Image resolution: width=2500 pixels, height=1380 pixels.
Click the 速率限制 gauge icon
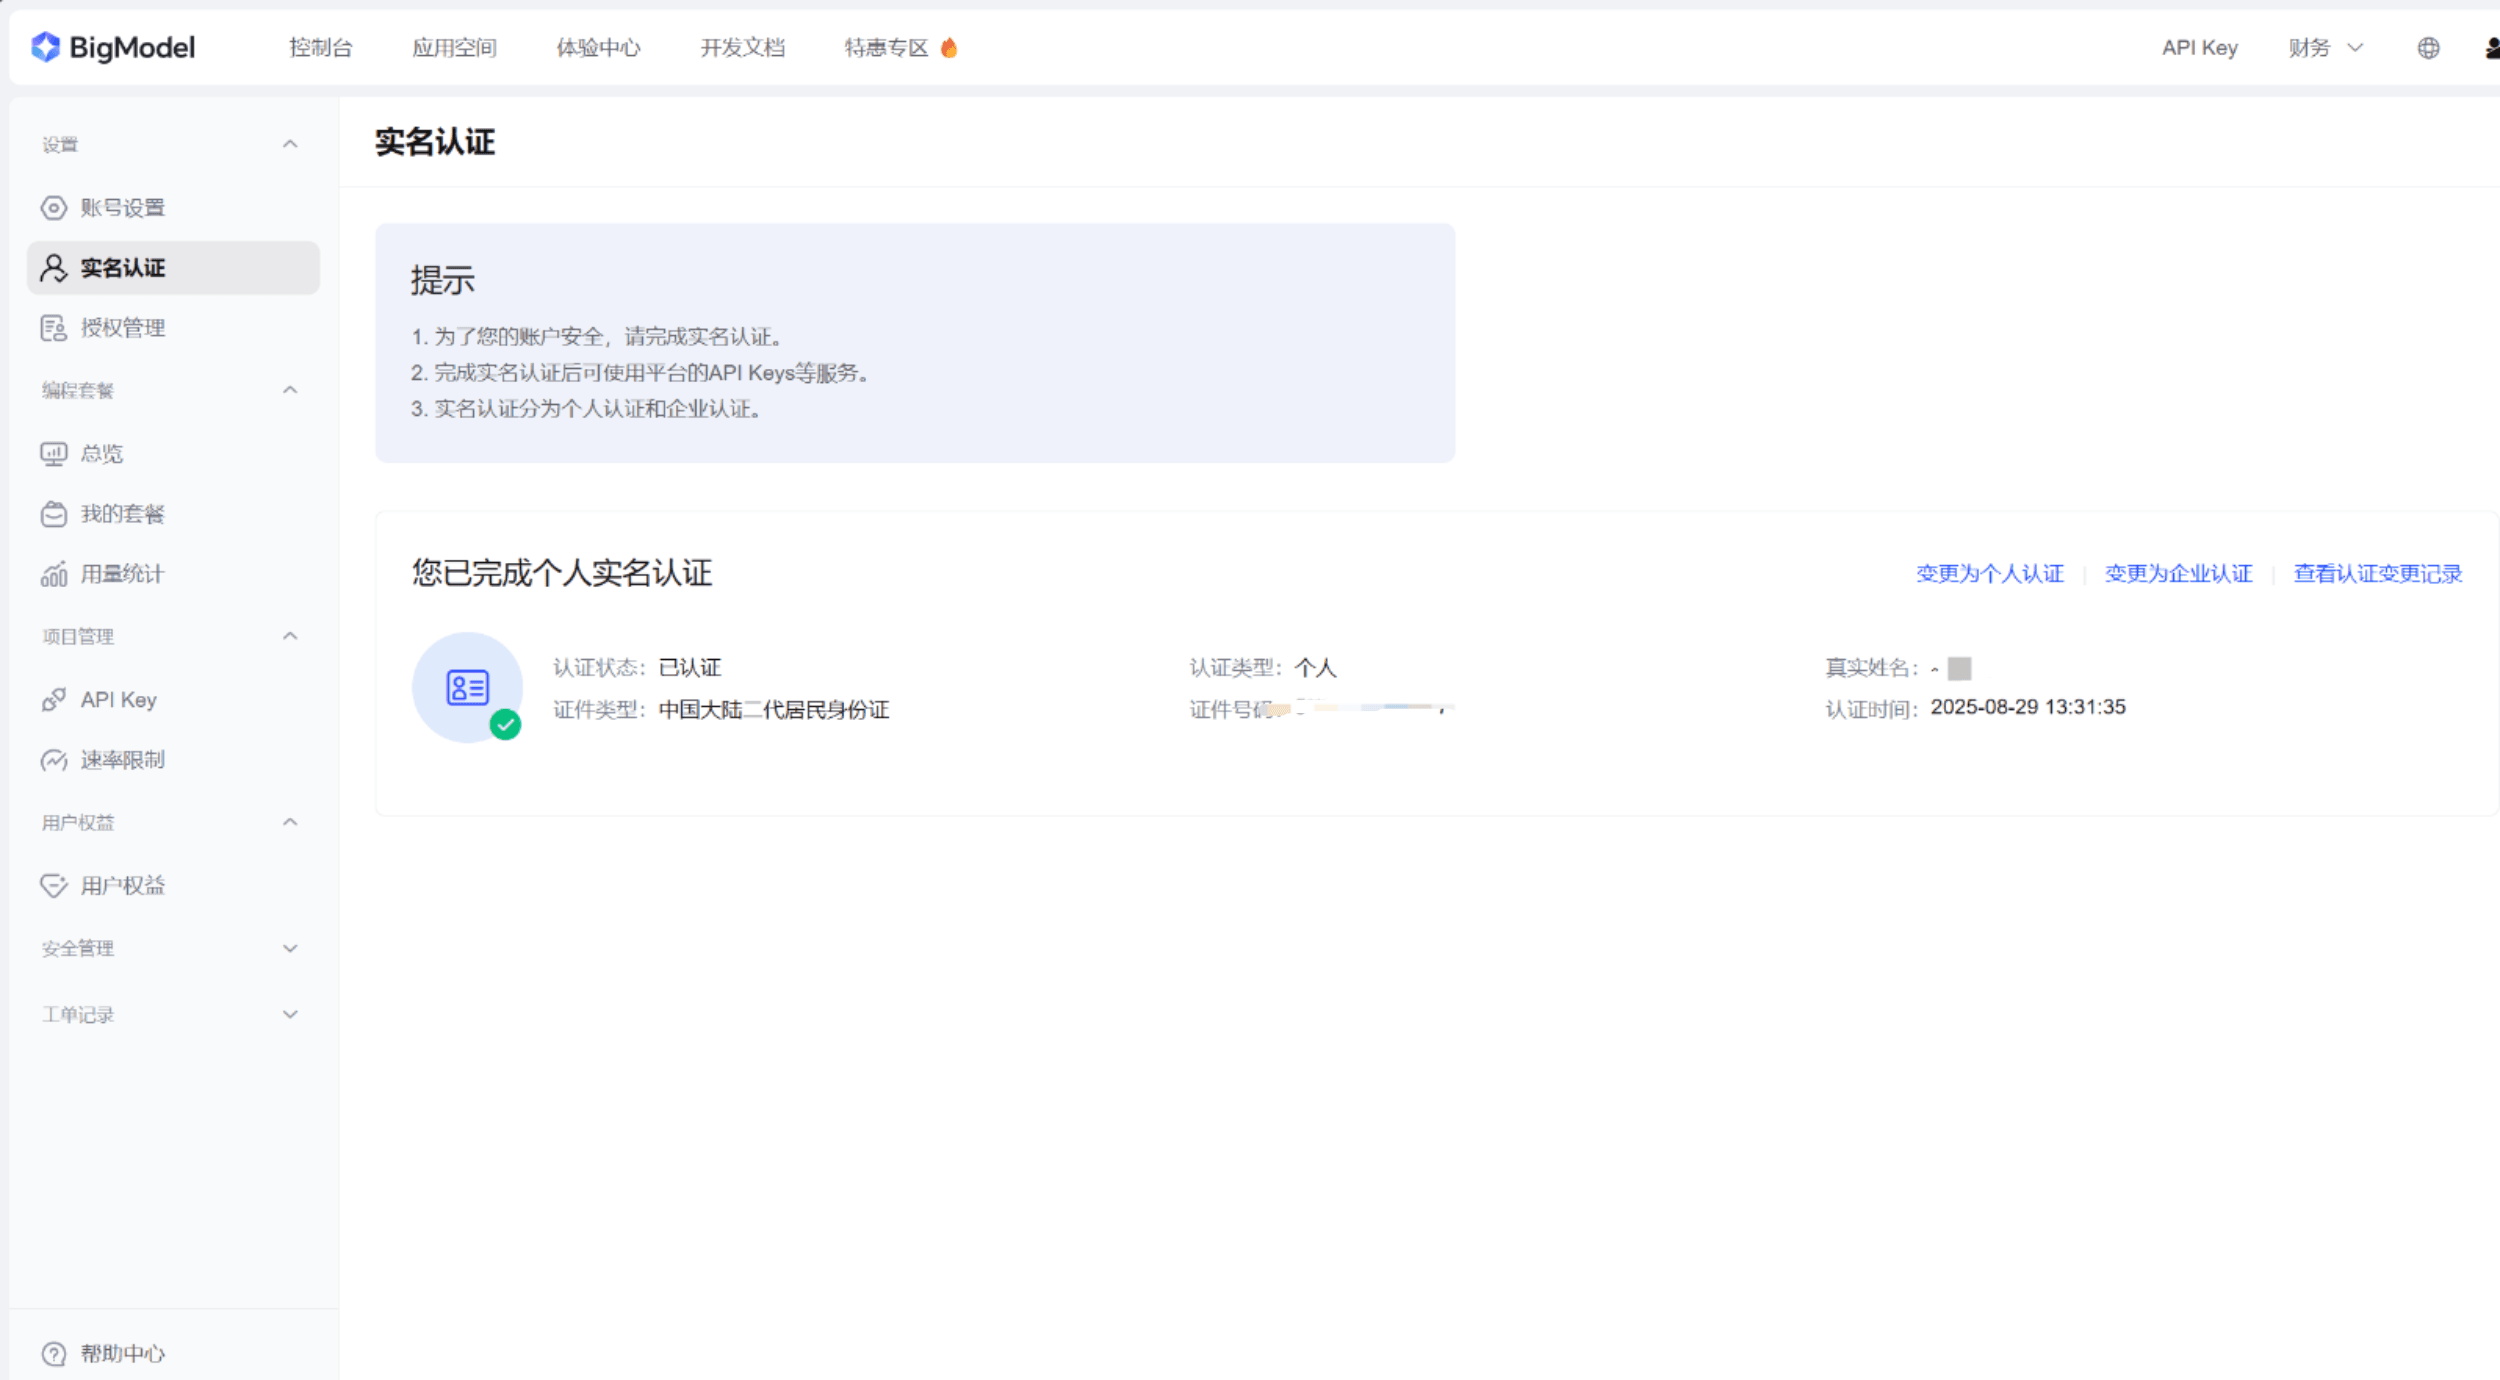54,760
